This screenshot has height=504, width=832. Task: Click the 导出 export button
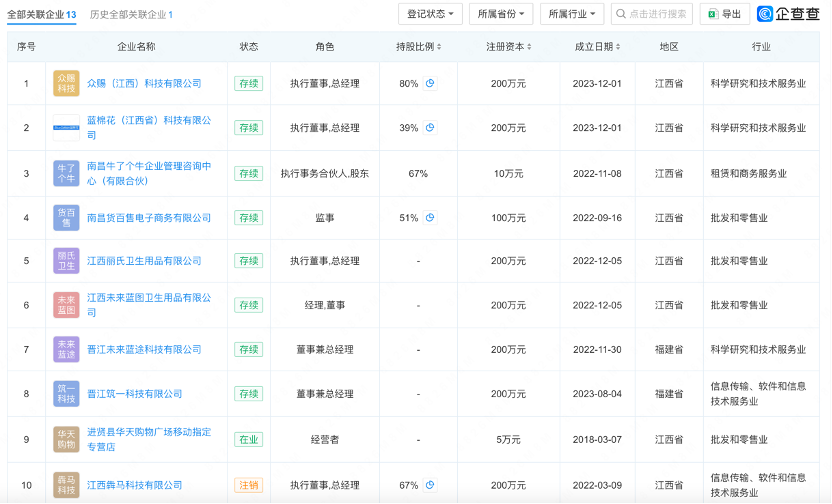[x=725, y=14]
